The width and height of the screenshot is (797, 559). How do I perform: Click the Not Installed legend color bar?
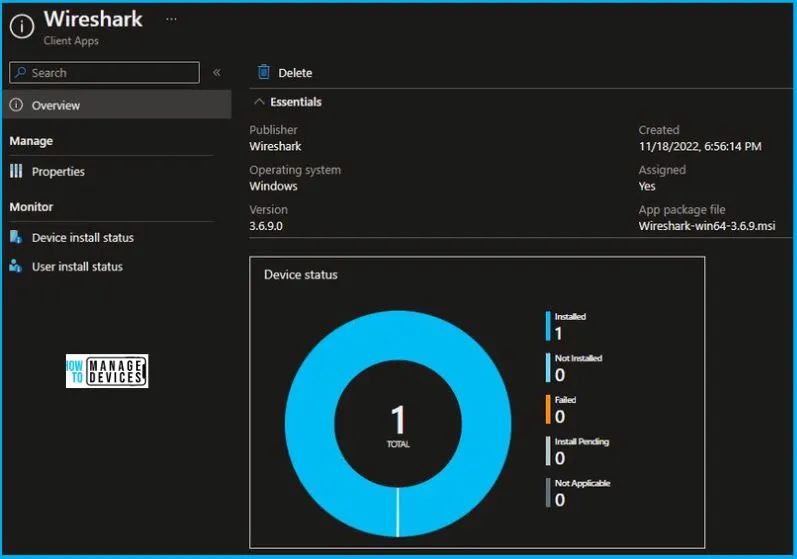pos(548,367)
